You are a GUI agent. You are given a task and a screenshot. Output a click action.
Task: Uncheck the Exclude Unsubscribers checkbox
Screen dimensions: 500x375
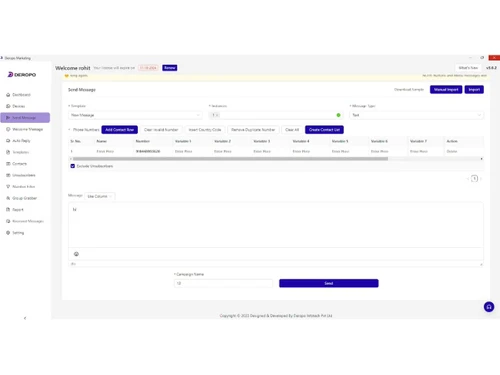tap(73, 166)
